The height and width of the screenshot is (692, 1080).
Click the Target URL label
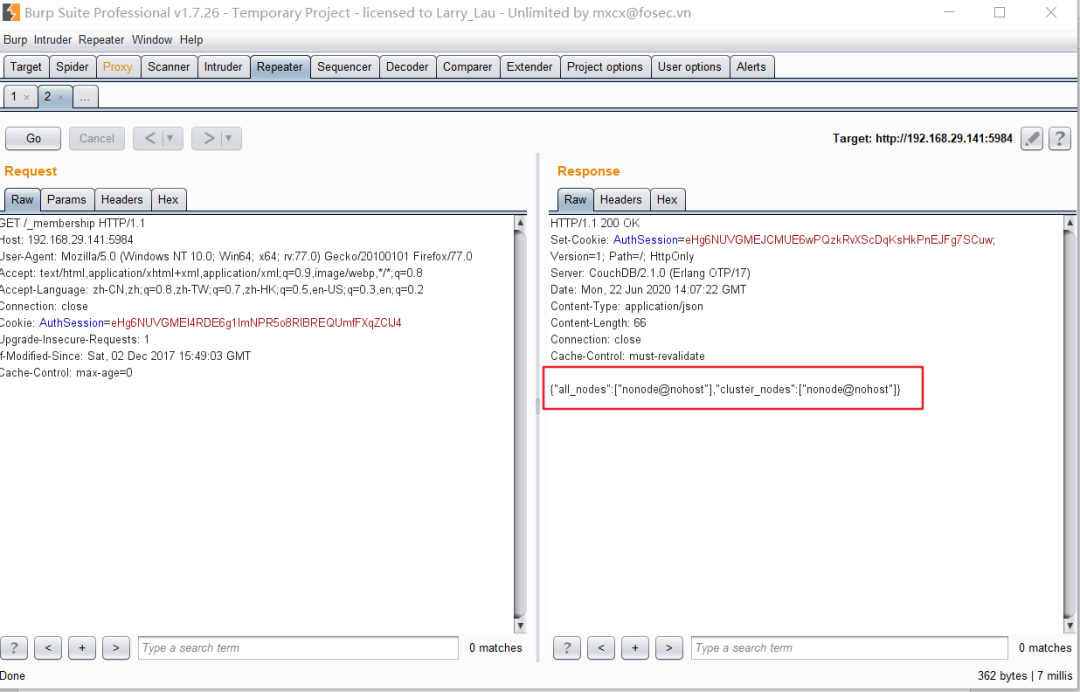tap(922, 138)
